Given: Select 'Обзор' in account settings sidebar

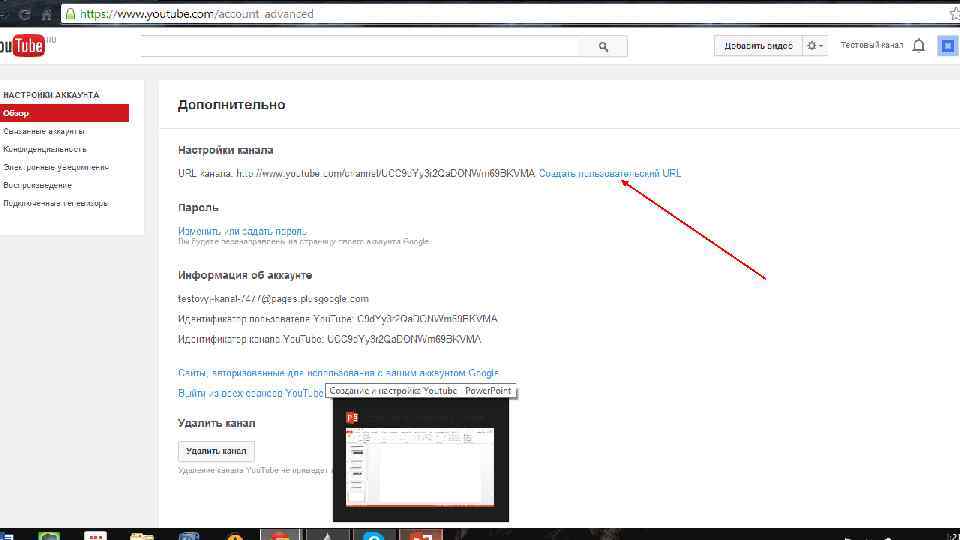Looking at the screenshot, I should [64, 113].
